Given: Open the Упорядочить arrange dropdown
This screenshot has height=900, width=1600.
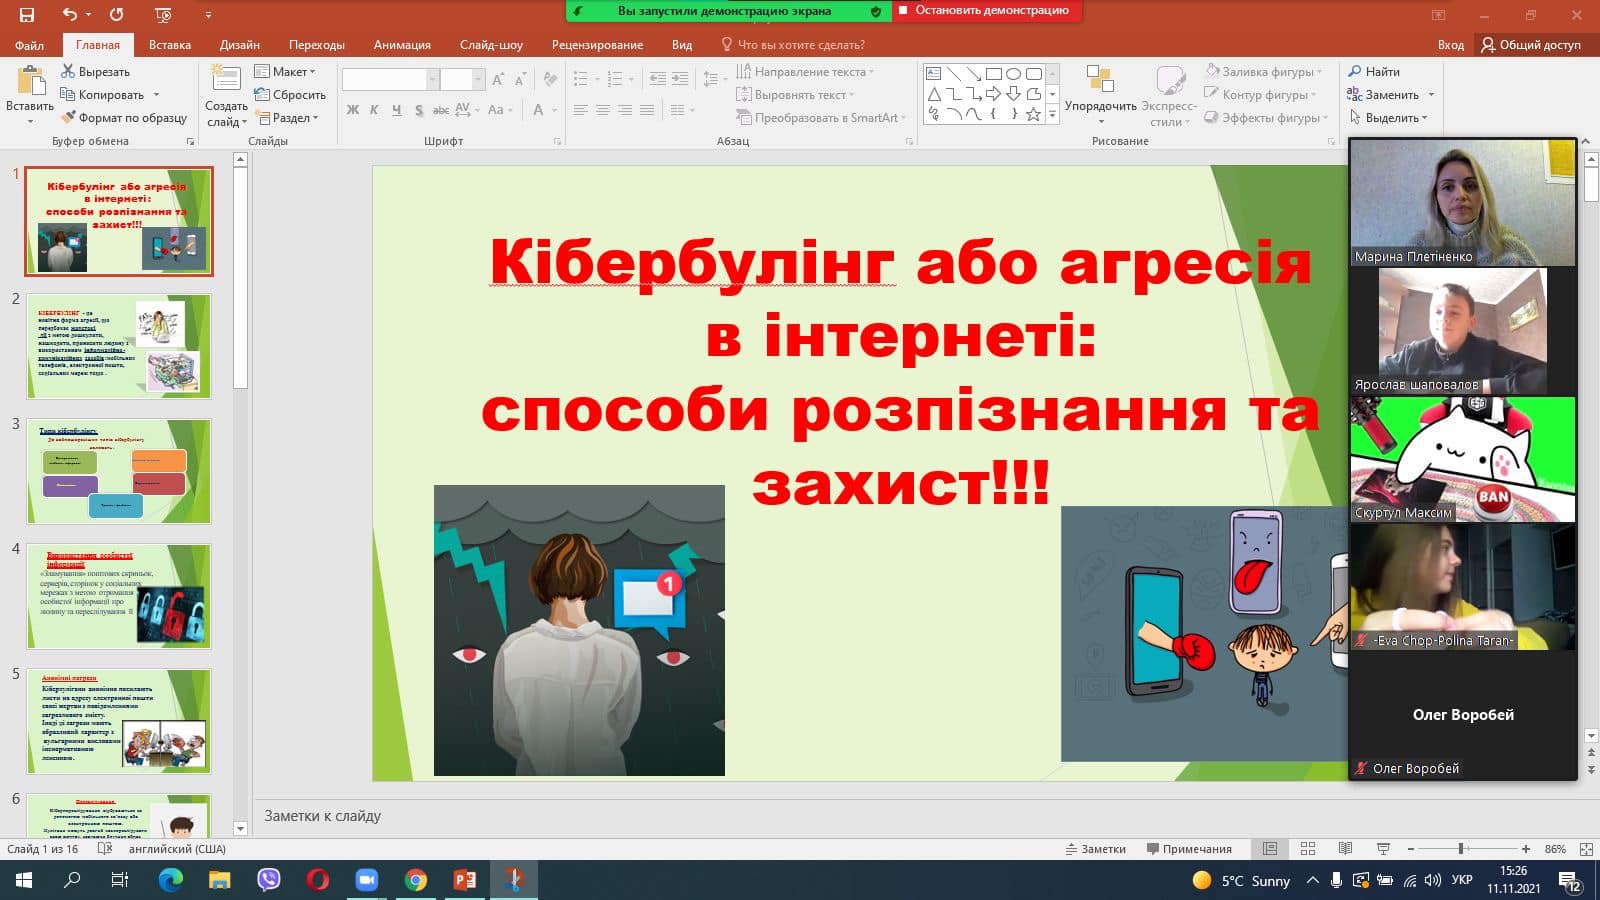Looking at the screenshot, I should 1100,95.
